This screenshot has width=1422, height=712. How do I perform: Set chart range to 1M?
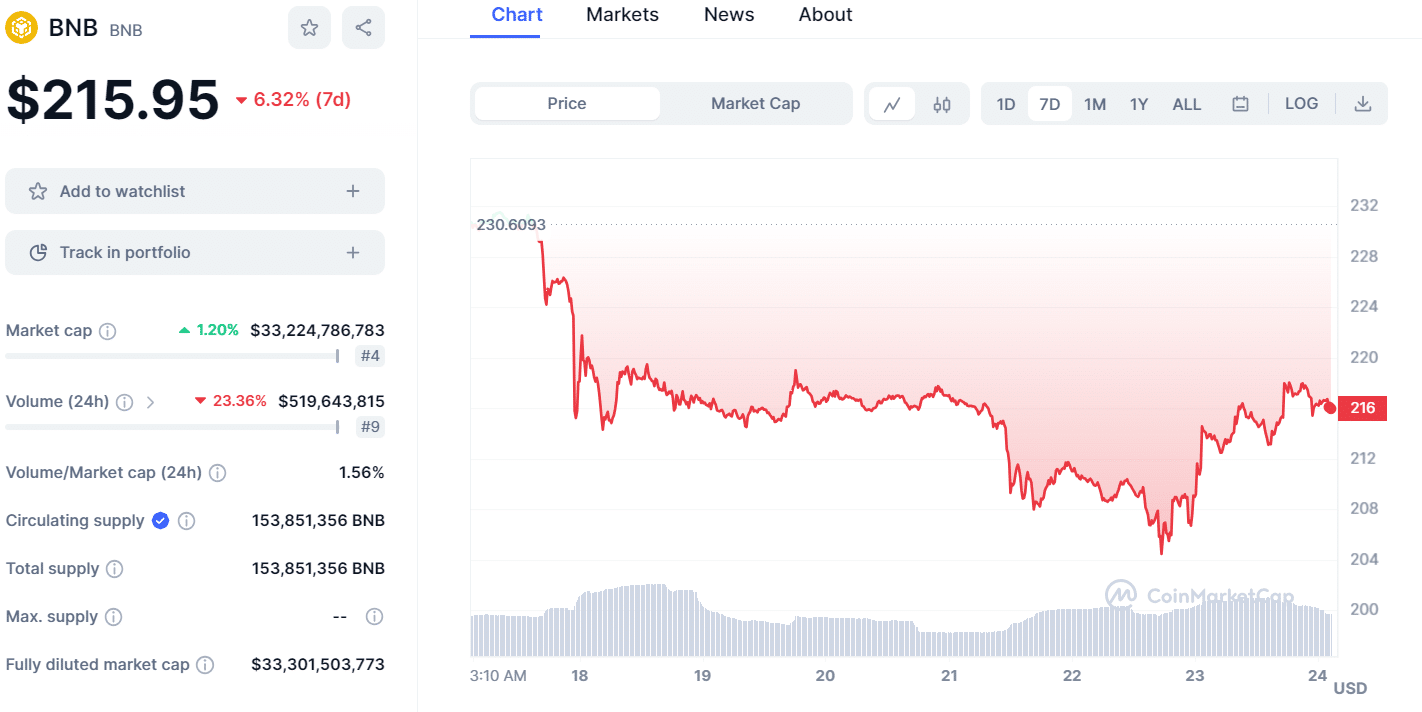point(1095,104)
